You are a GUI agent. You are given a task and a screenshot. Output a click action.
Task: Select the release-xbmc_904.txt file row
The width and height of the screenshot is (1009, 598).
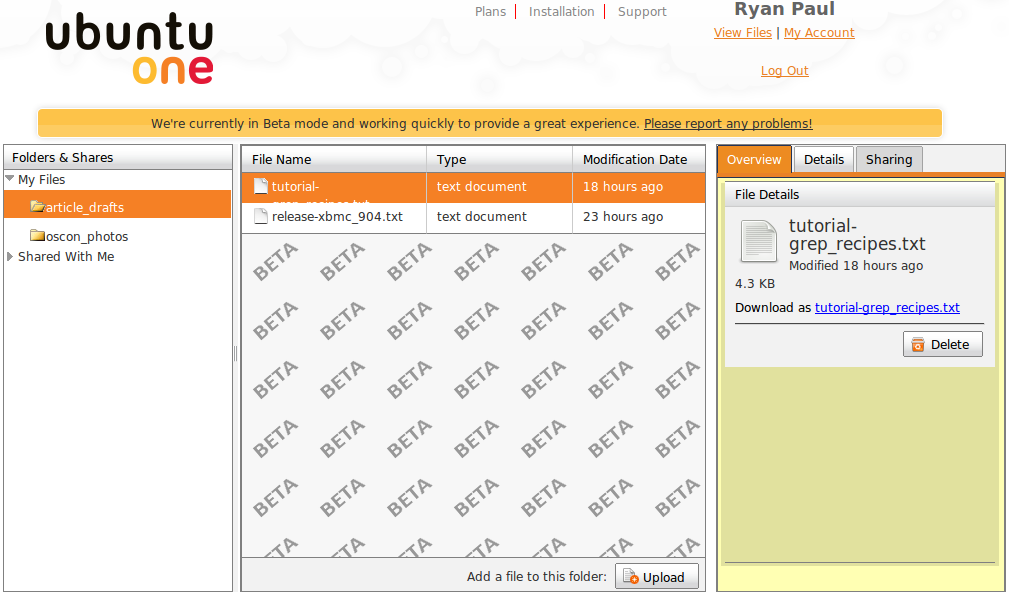point(474,217)
